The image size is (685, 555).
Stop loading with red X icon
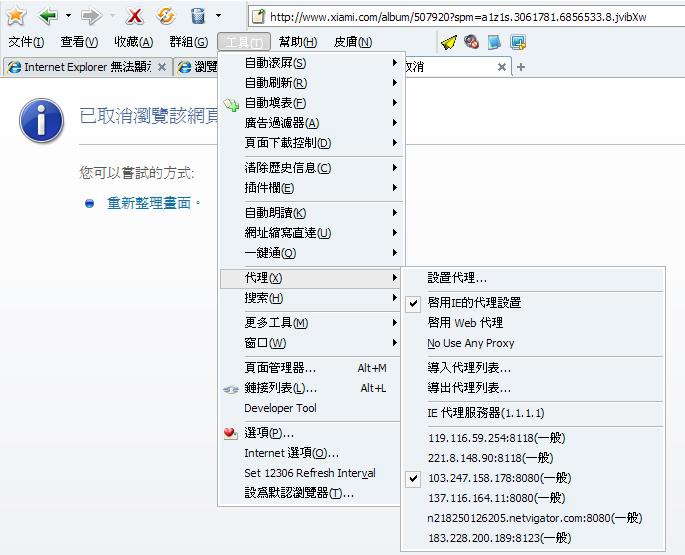pyautogui.click(x=135, y=16)
